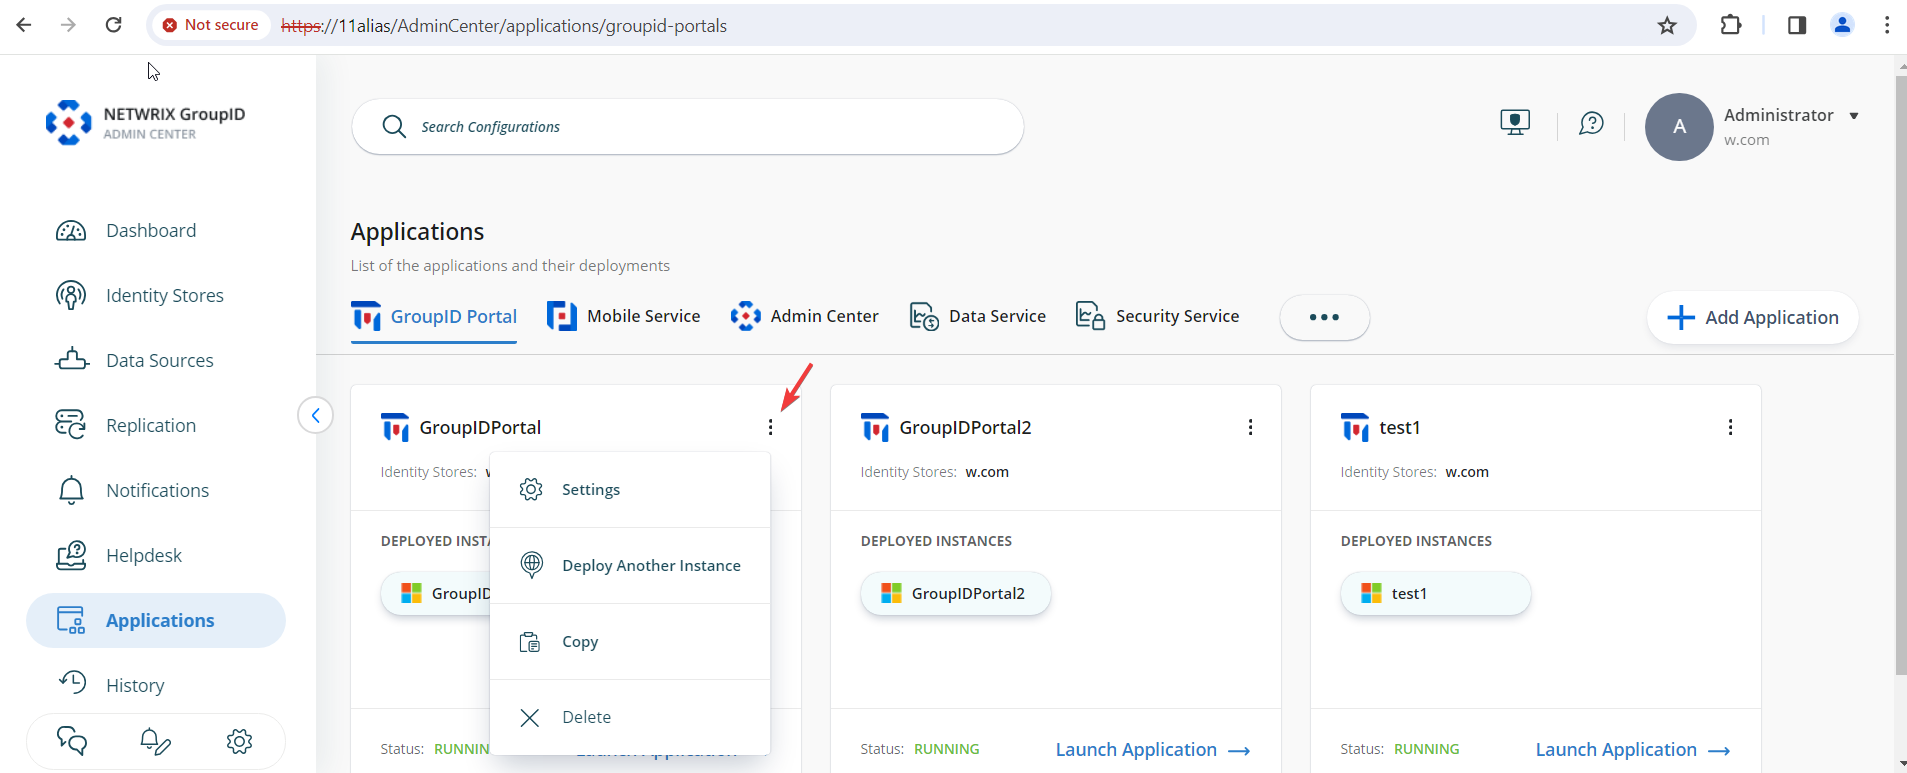Choose Copy from the context menu

pyautogui.click(x=630, y=642)
